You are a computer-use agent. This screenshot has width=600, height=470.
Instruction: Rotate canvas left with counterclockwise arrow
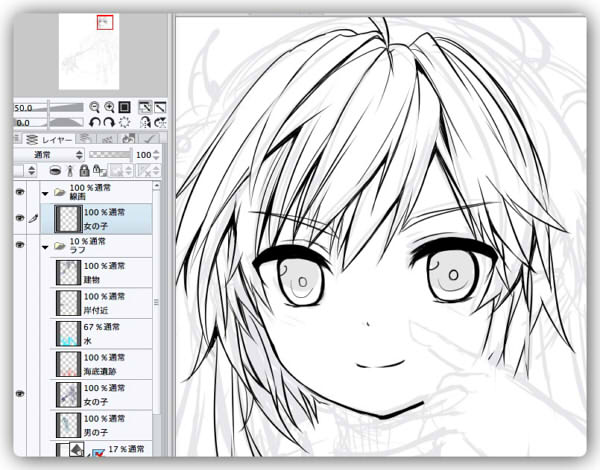(94, 122)
